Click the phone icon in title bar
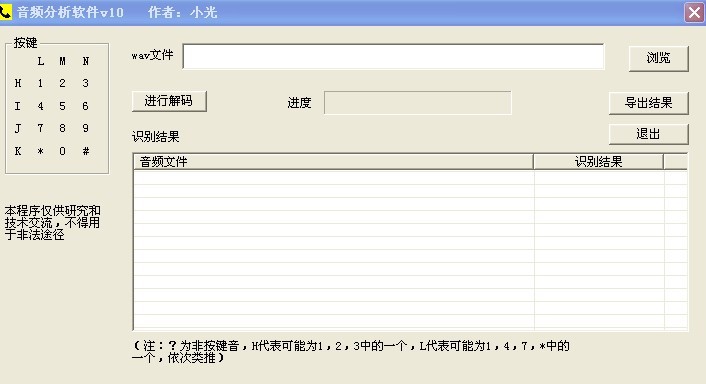 [5, 12]
